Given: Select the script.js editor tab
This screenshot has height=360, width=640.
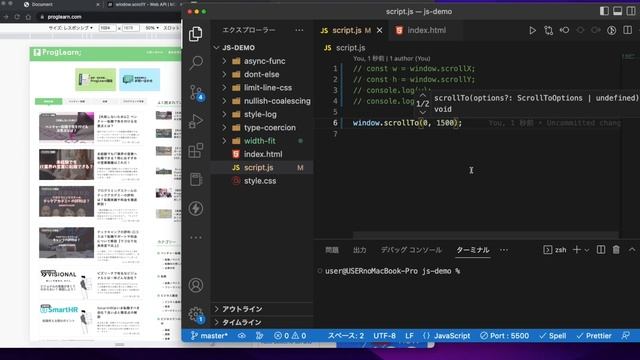Looking at the screenshot, I should 346,30.
